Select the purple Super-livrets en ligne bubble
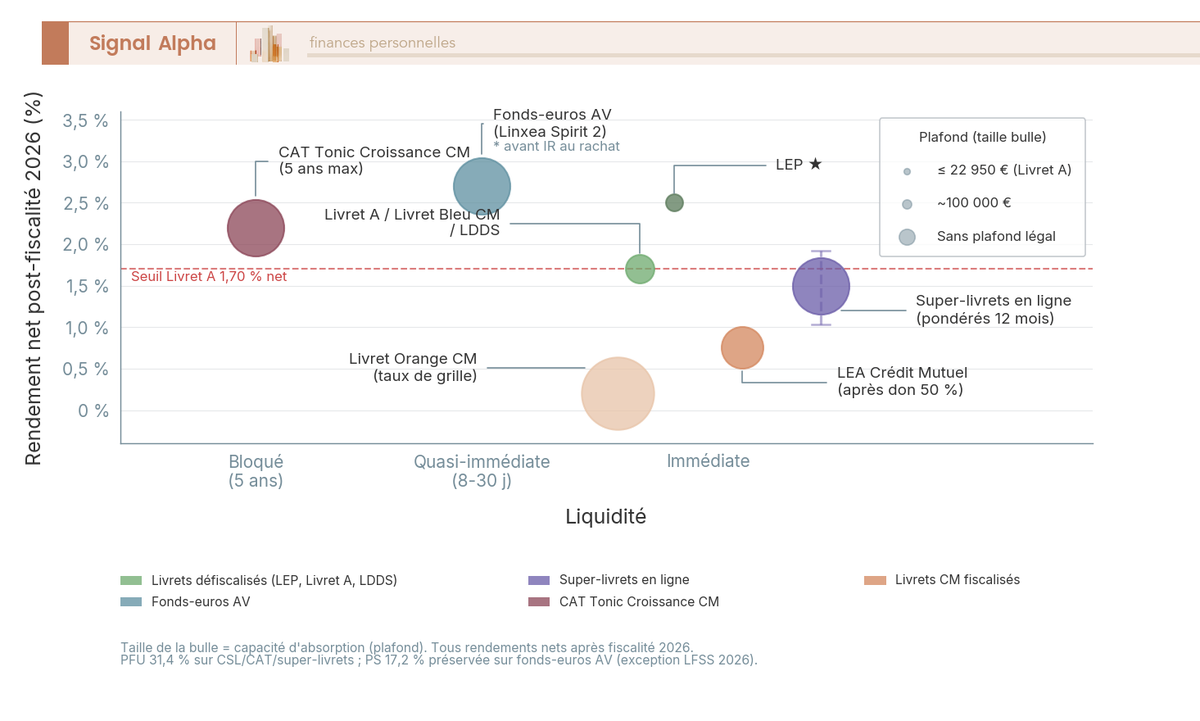The image size is (1200, 721). tap(821, 286)
